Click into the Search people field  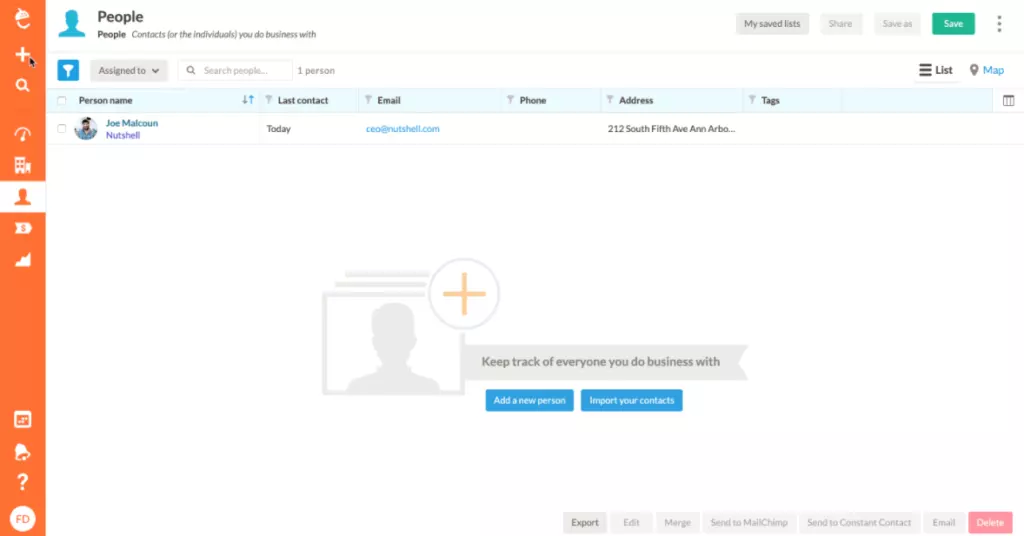click(235, 71)
